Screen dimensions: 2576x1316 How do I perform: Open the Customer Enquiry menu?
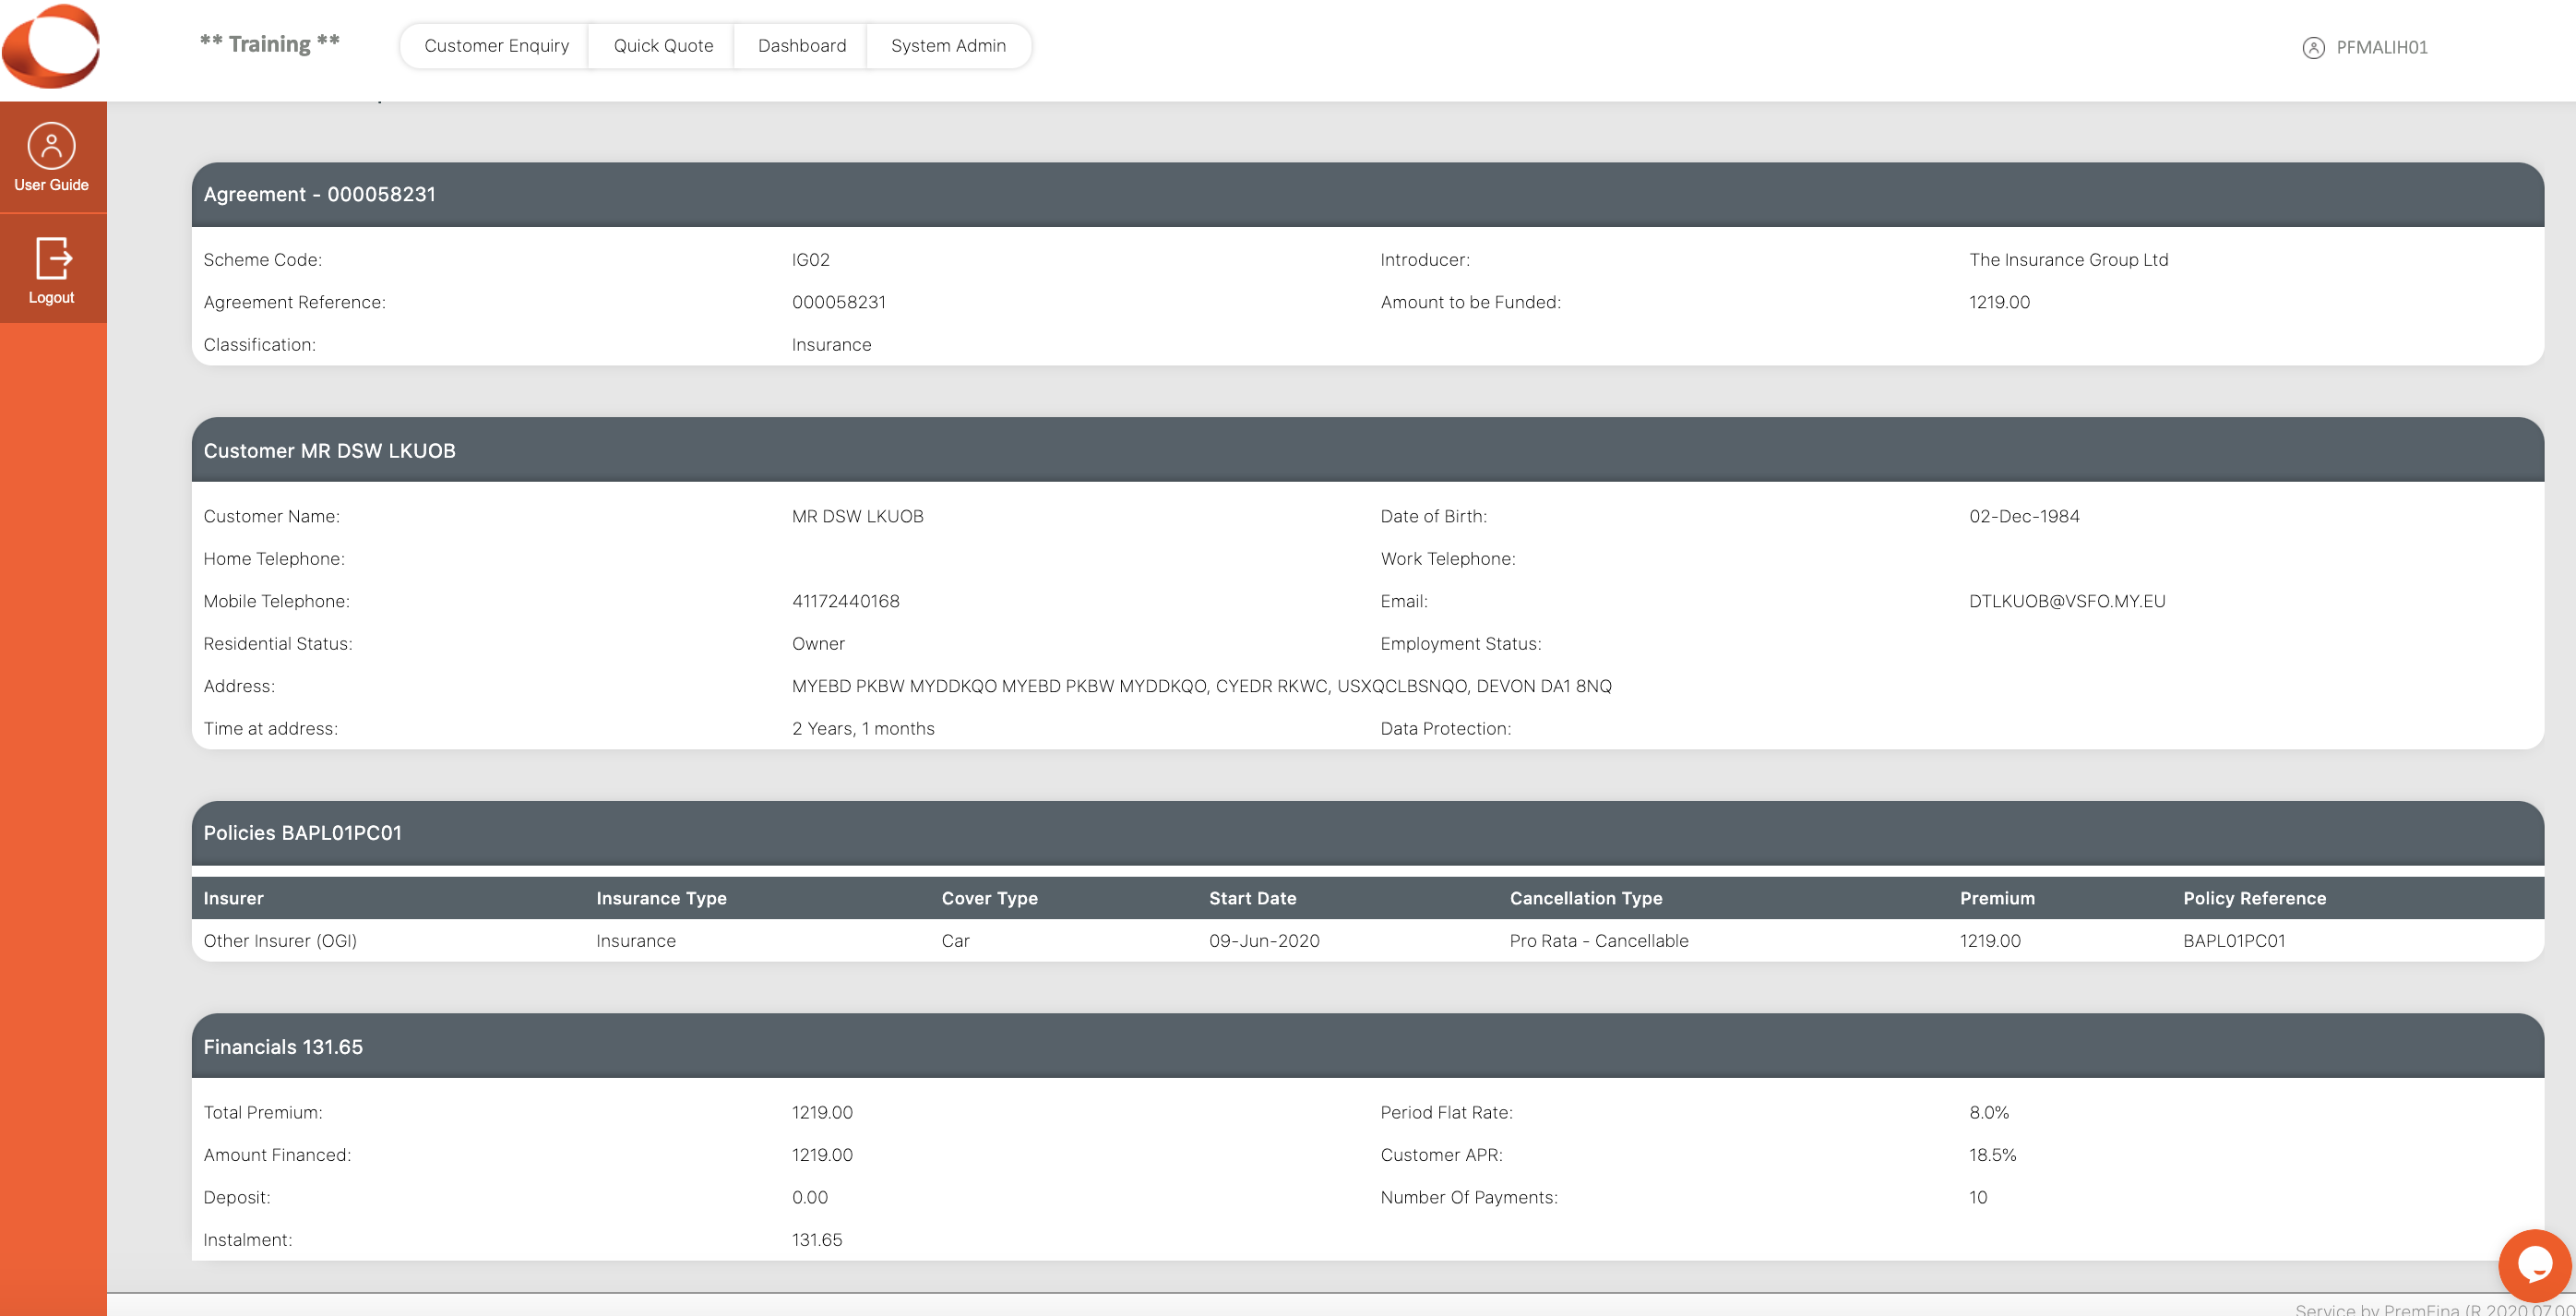[496, 46]
